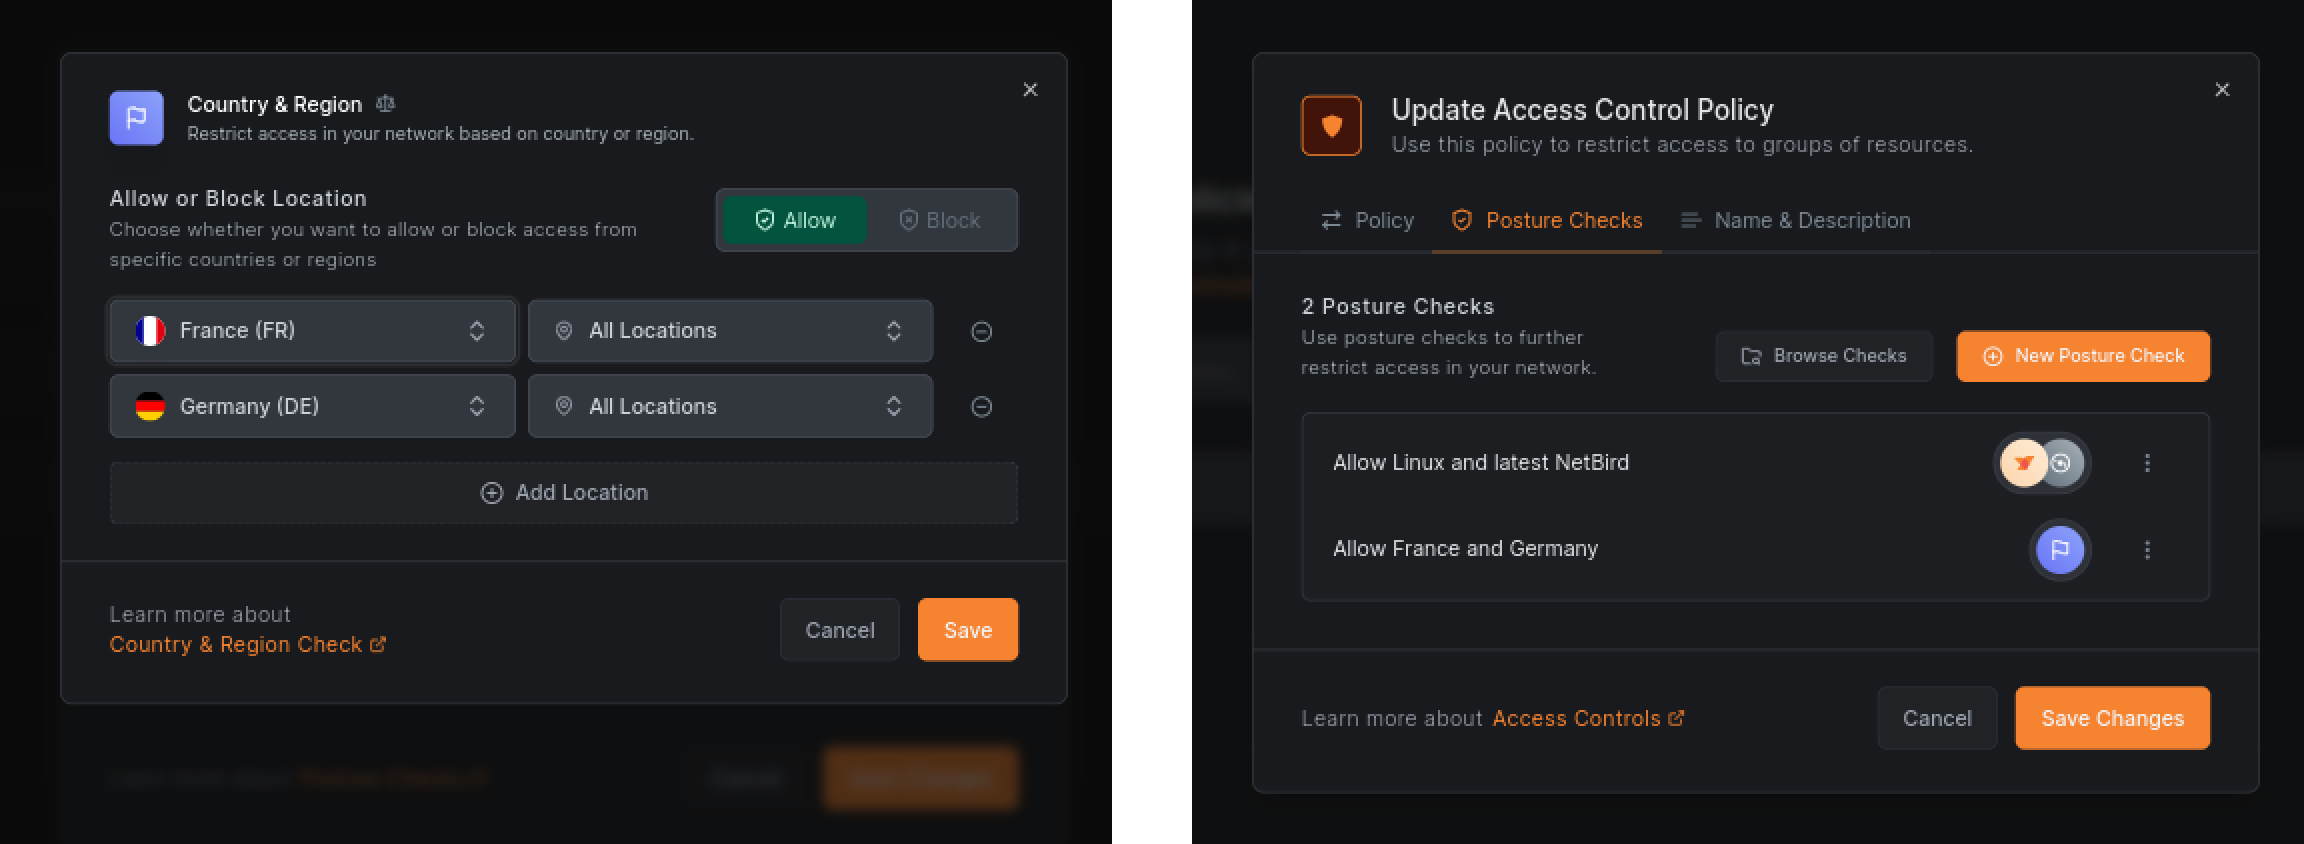Click the scale icon beside Country & Region

click(385, 104)
